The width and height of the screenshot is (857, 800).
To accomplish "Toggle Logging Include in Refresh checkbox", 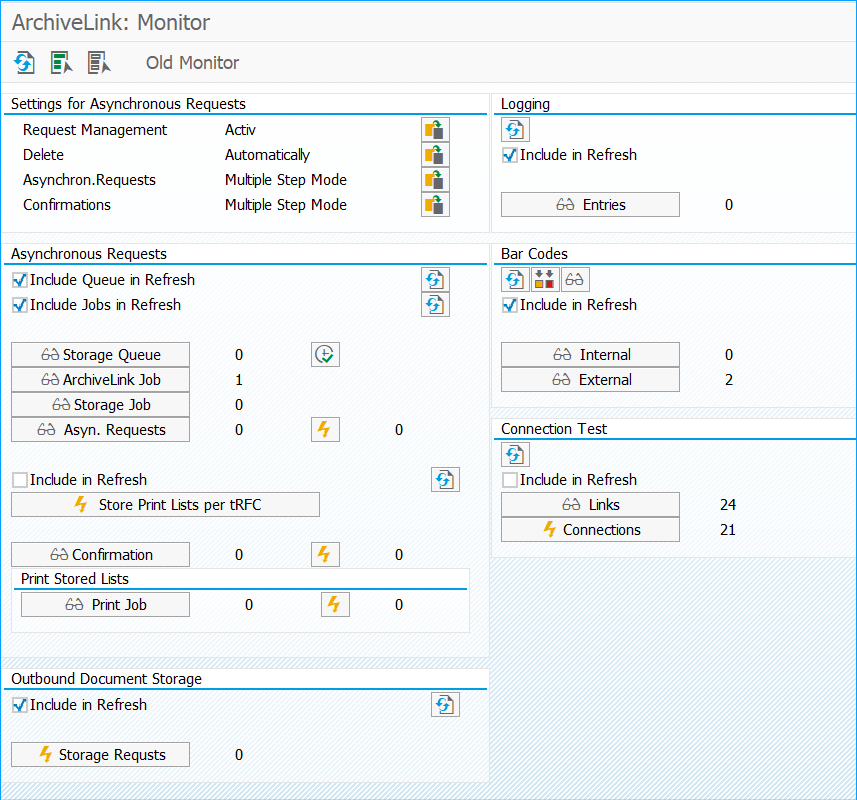I will 509,155.
